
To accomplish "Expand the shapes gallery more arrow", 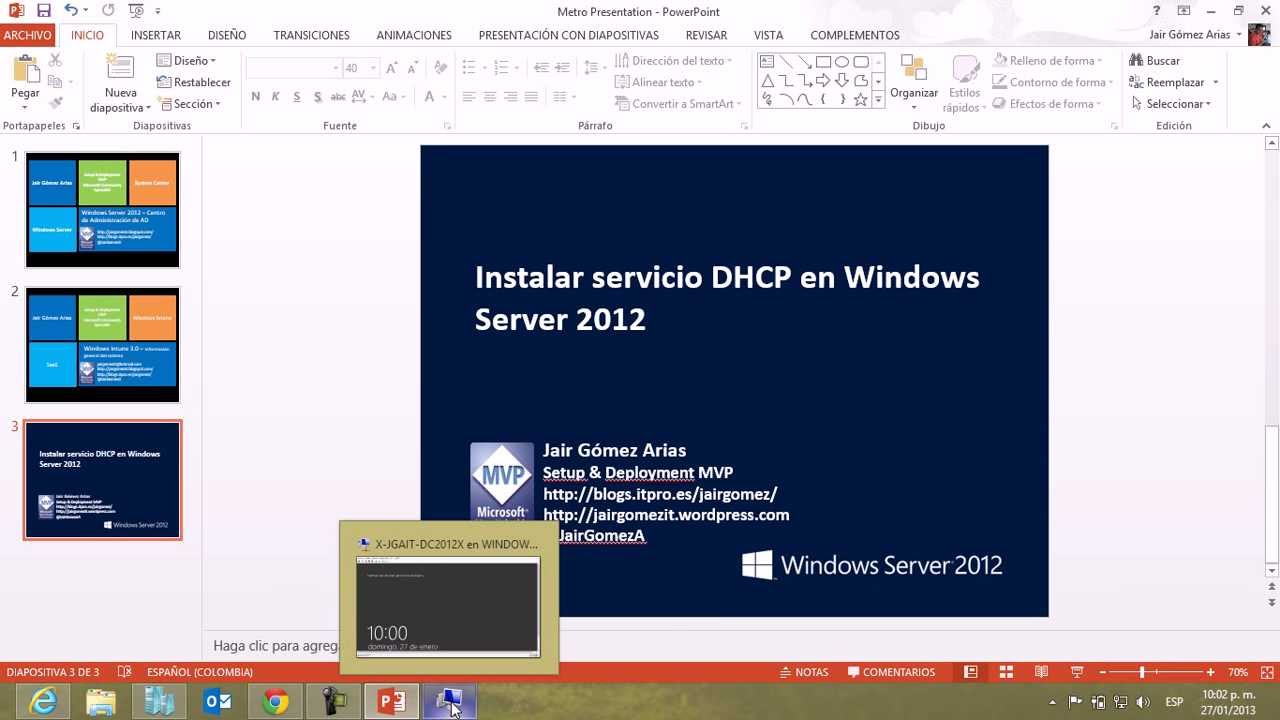I will (x=879, y=99).
